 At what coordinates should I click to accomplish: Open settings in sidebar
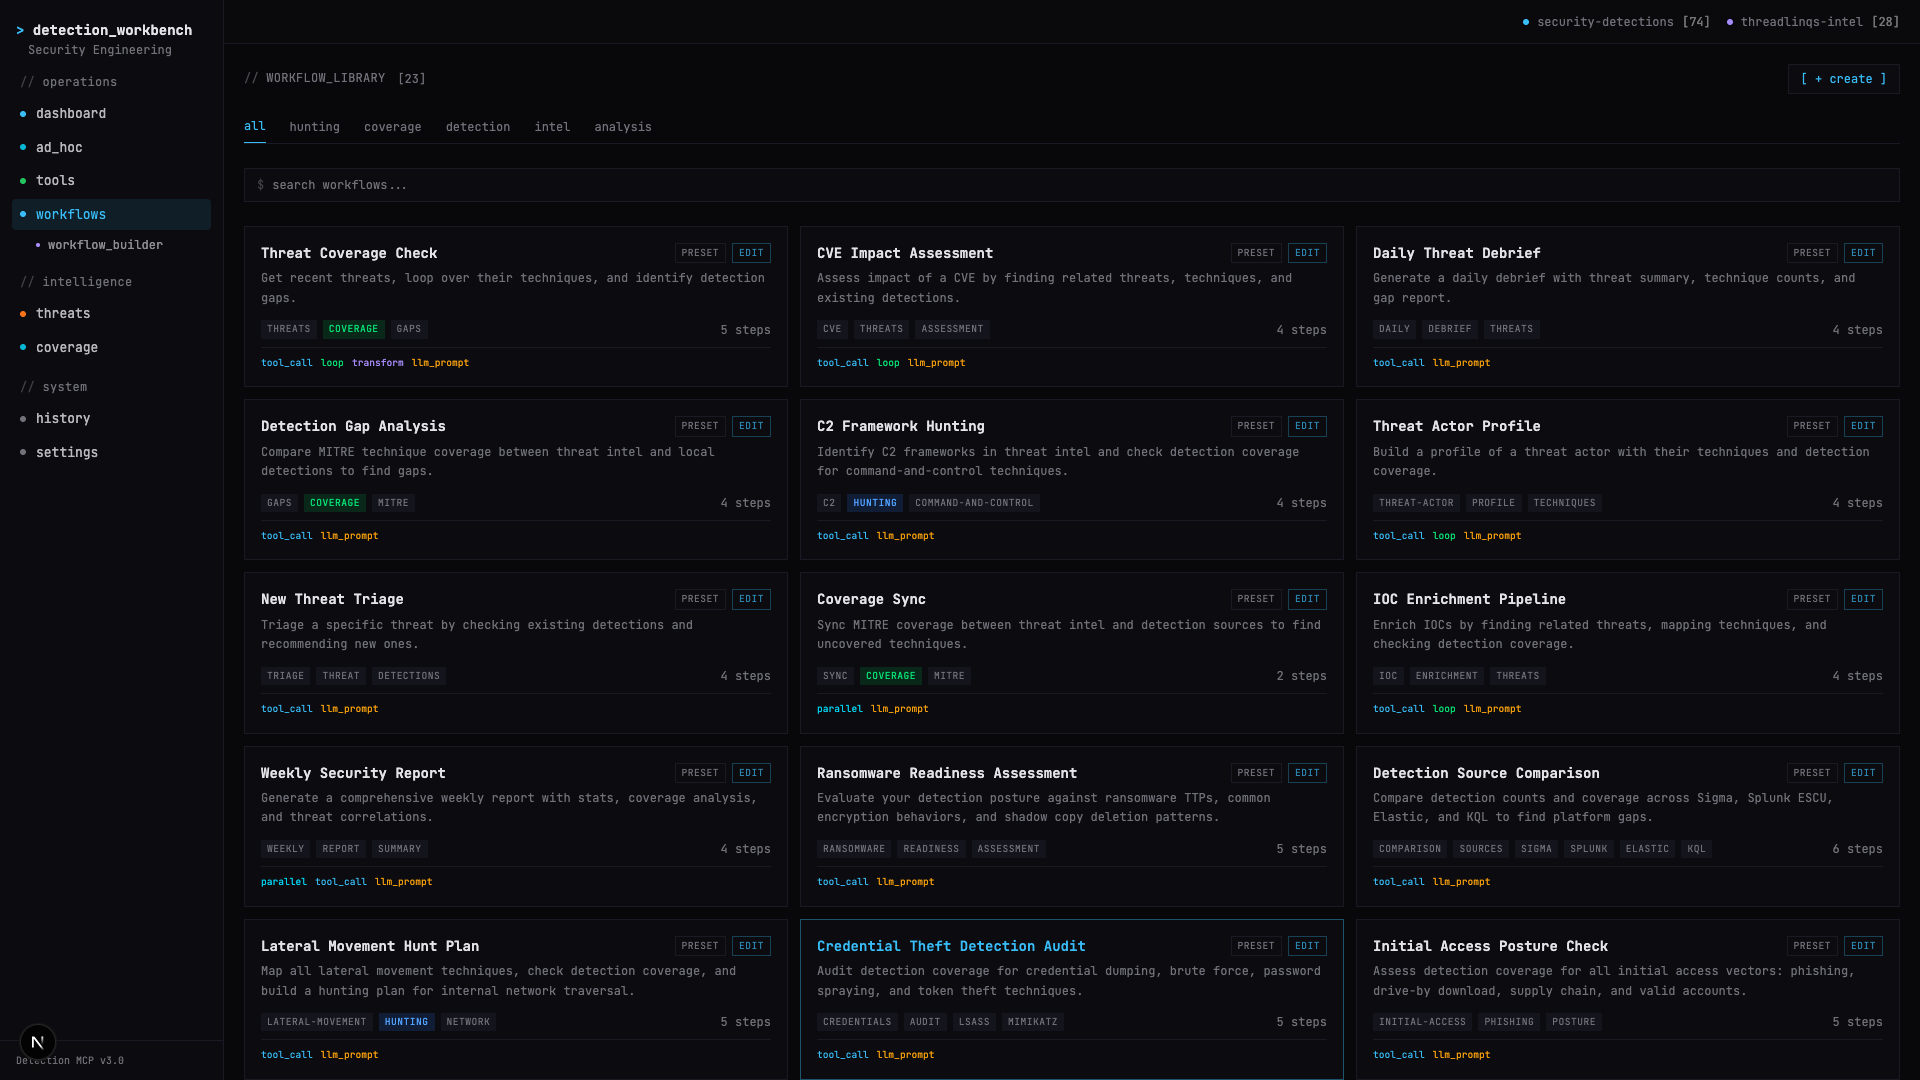111,453
